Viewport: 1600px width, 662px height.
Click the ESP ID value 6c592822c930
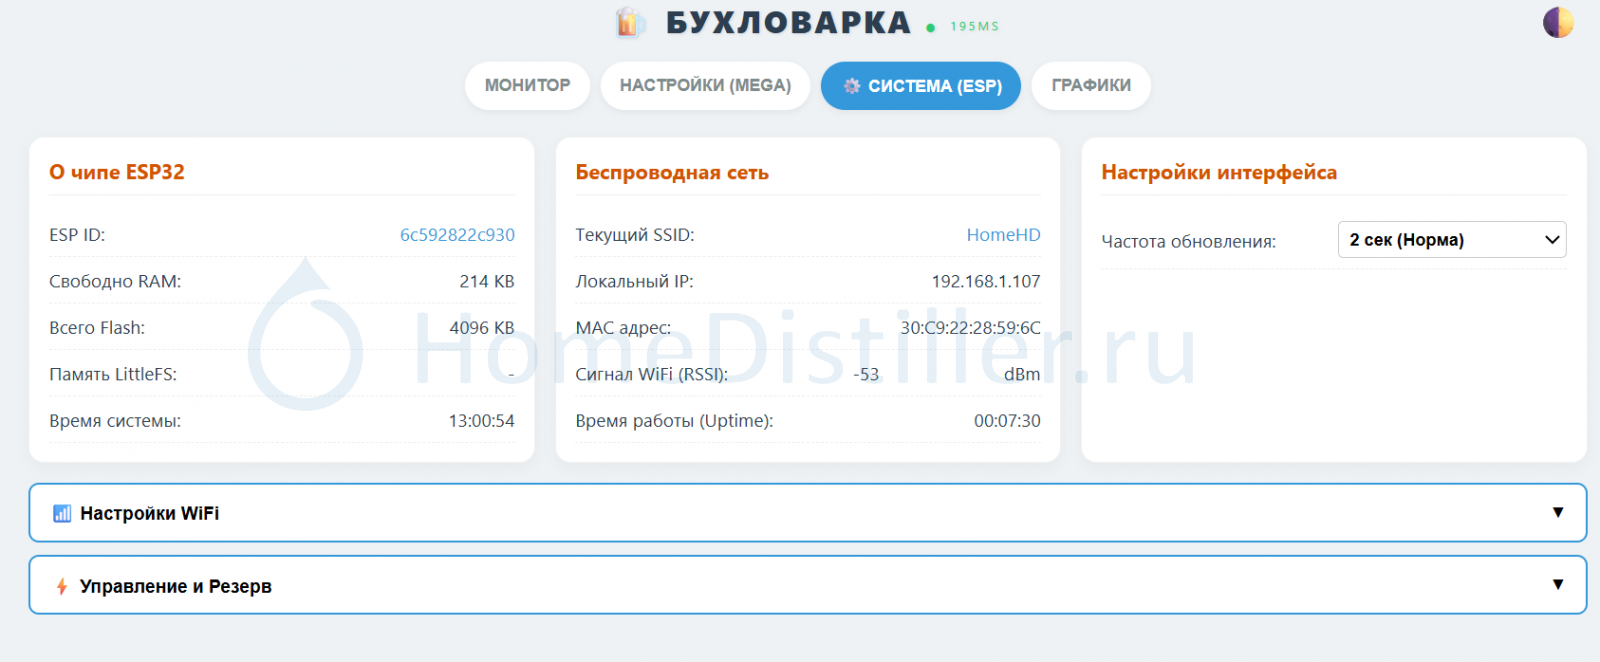[457, 235]
